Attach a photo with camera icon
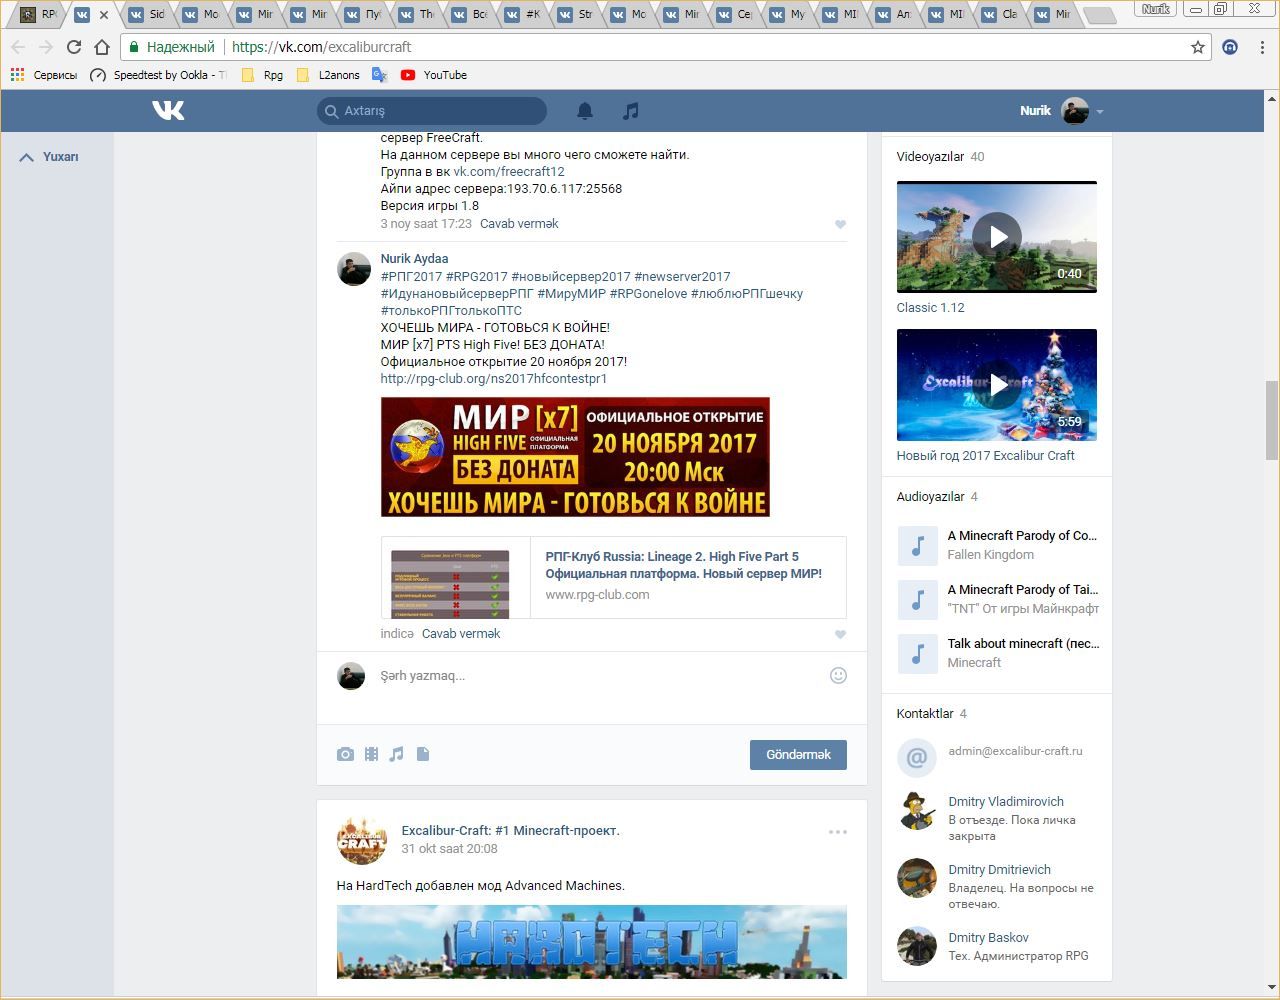The width and height of the screenshot is (1280, 1000). click(x=345, y=754)
